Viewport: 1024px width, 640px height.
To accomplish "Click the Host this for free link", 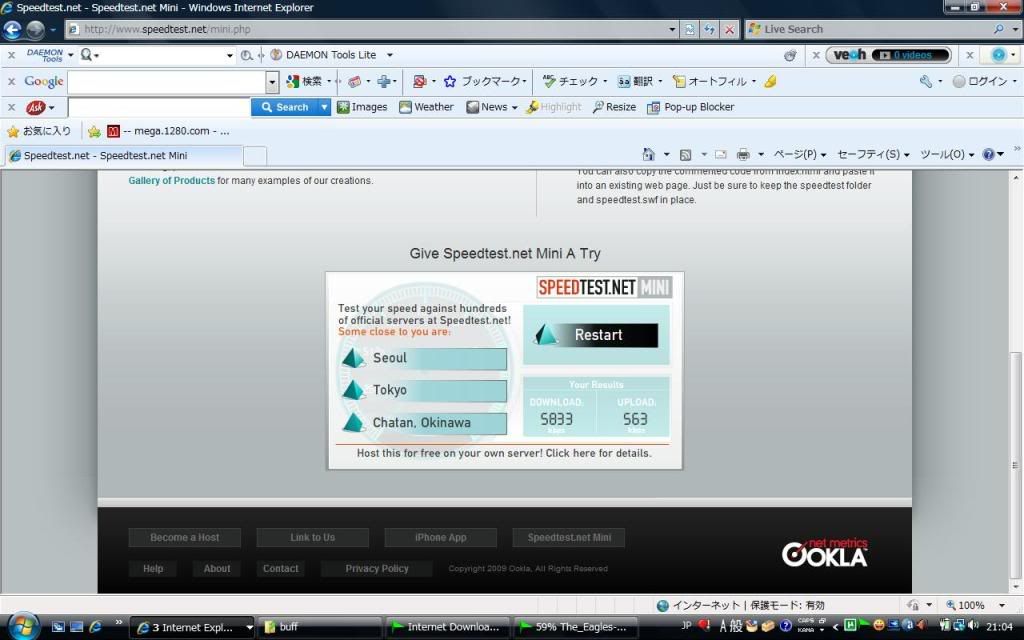I will coord(504,453).
